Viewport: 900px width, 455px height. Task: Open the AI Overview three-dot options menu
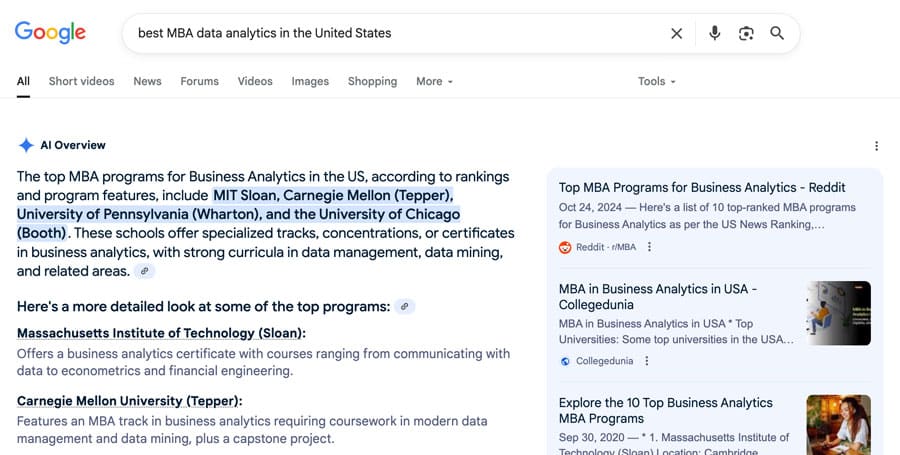[x=876, y=146]
